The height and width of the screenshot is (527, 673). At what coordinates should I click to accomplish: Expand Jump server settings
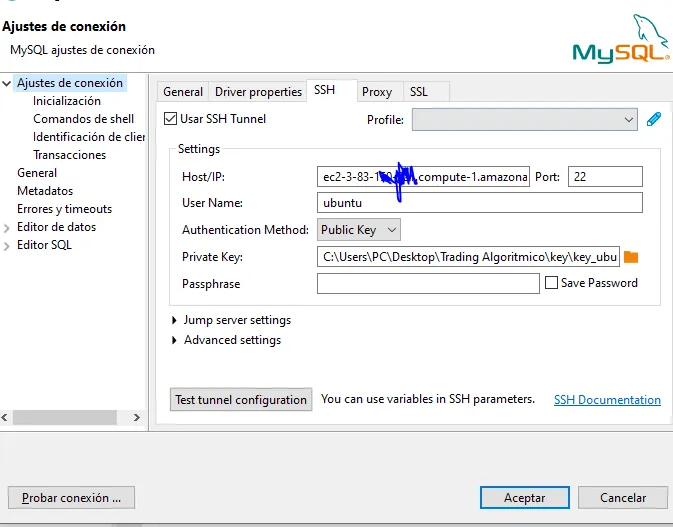(x=174, y=320)
